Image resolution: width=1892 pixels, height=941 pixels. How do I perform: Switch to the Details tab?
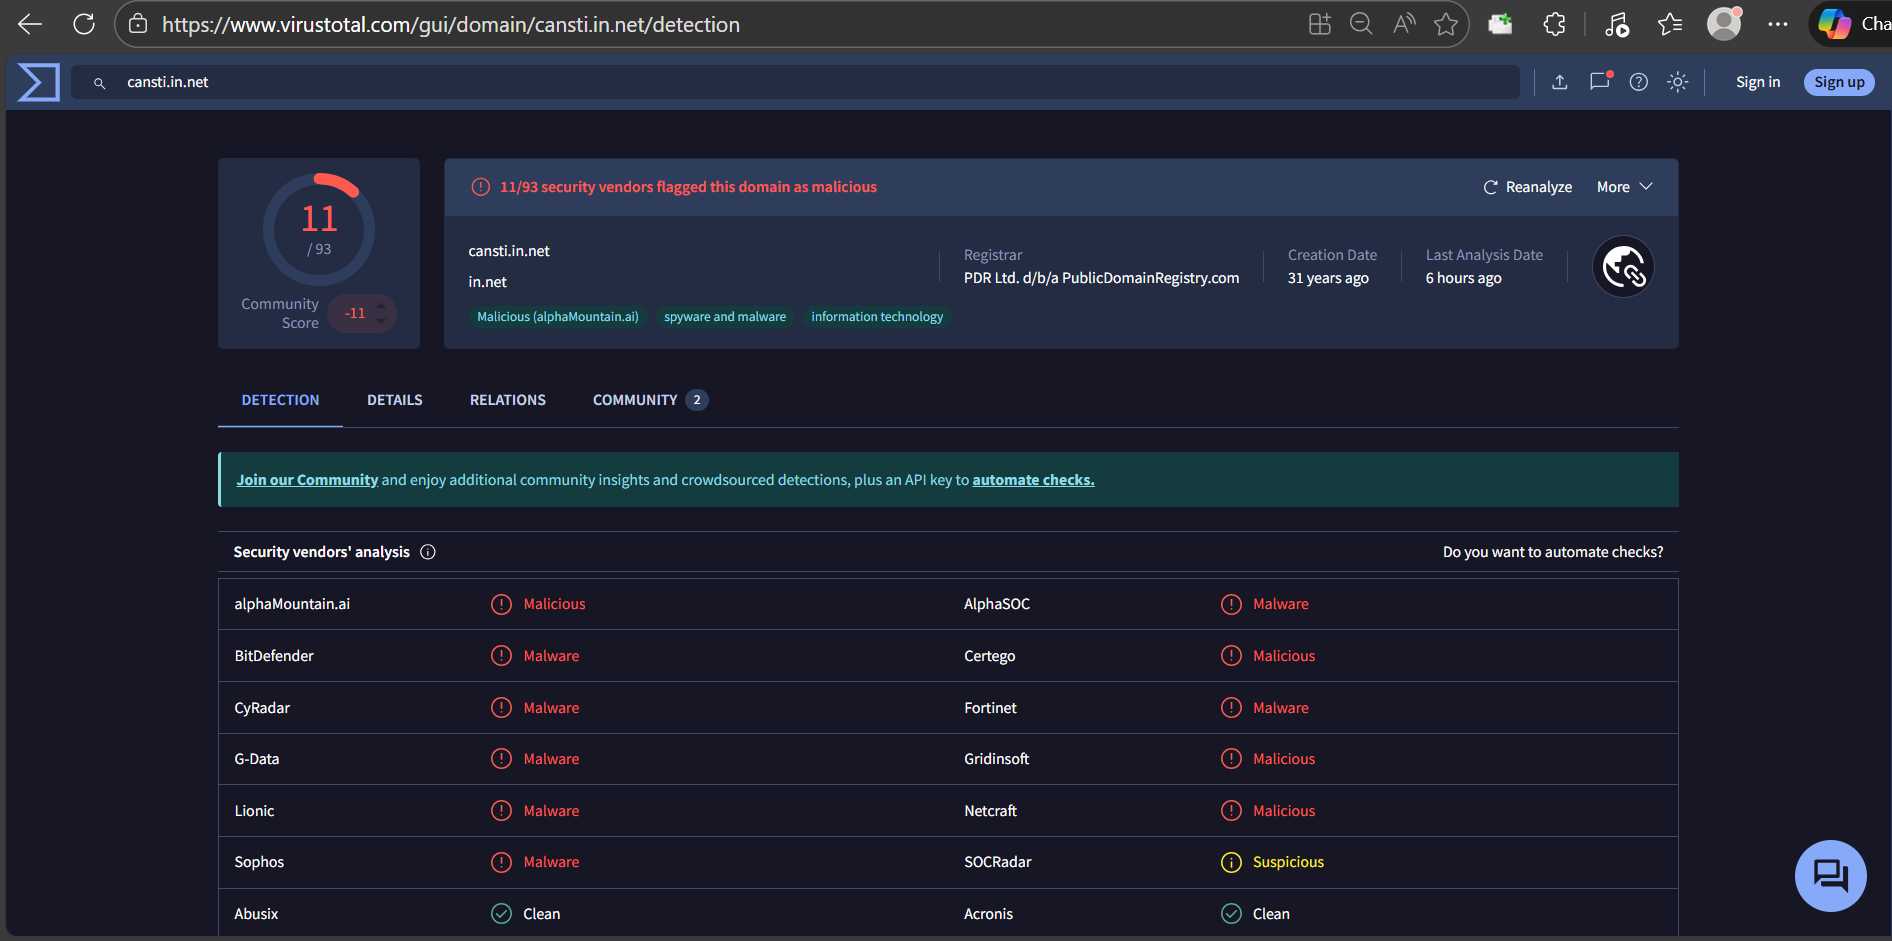point(394,400)
